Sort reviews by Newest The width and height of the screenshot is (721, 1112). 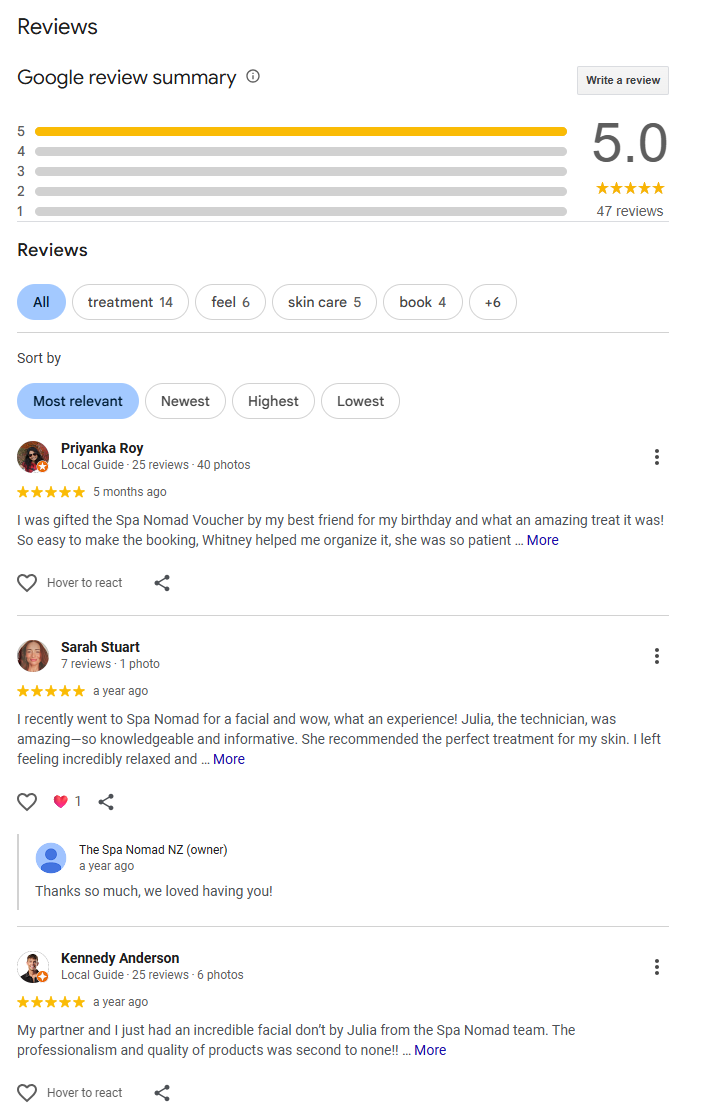coord(185,401)
